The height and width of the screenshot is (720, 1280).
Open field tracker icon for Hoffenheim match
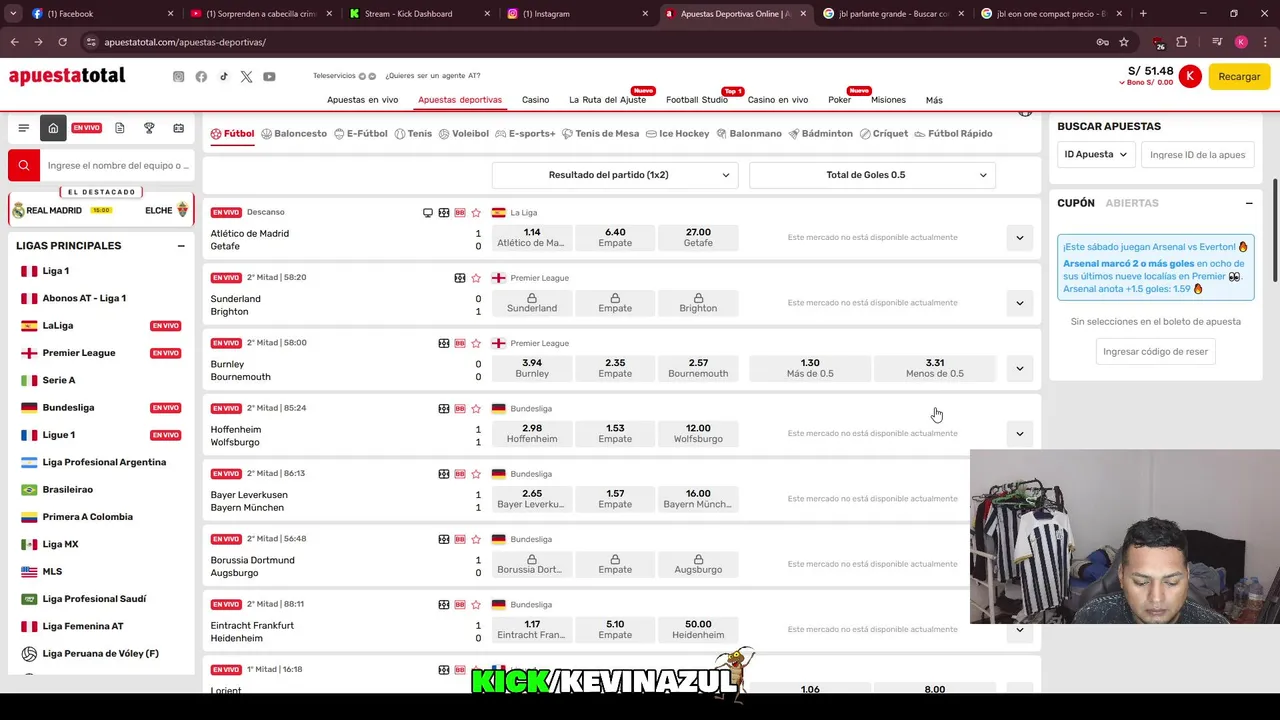tap(444, 408)
